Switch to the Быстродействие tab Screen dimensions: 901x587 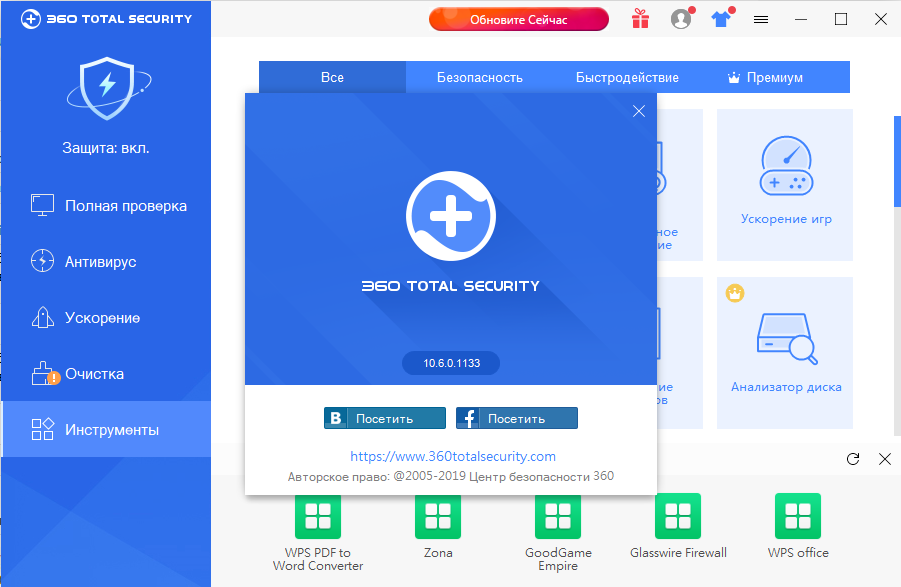click(627, 78)
